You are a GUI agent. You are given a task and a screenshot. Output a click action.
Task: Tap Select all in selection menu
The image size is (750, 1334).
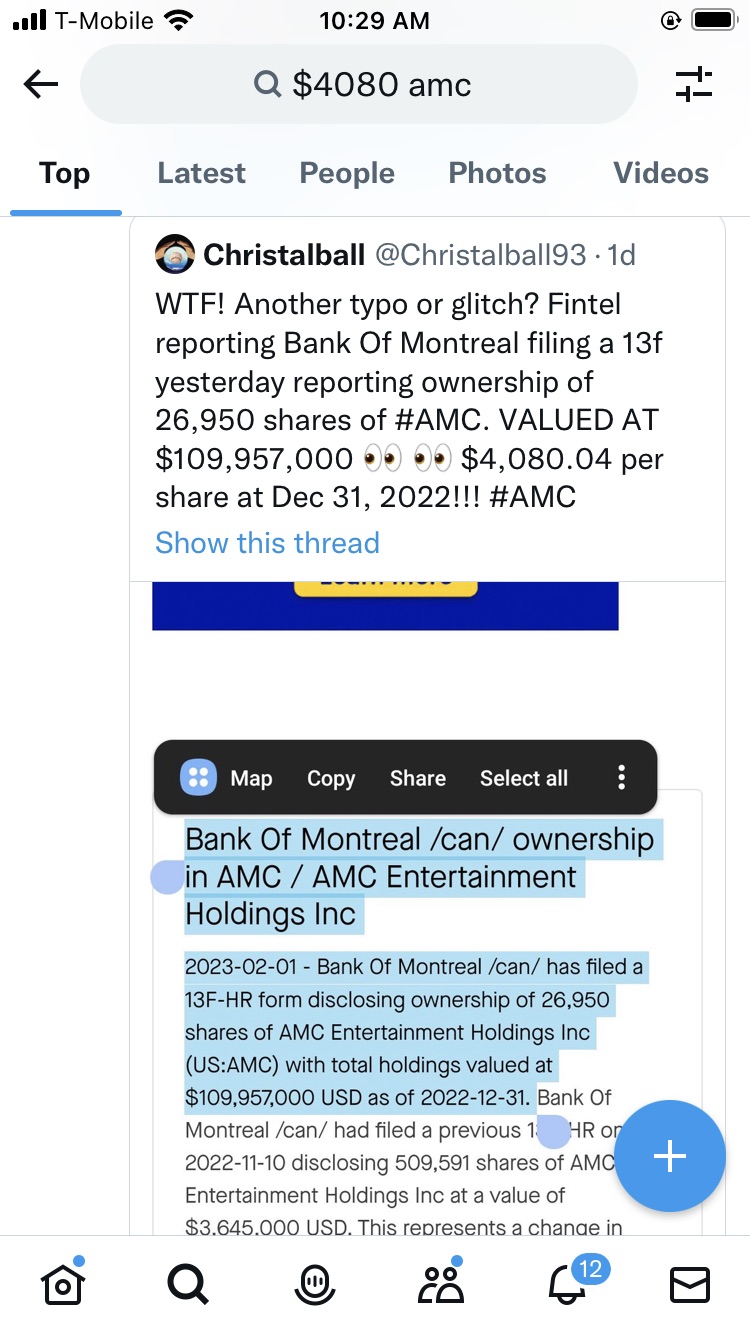click(524, 778)
